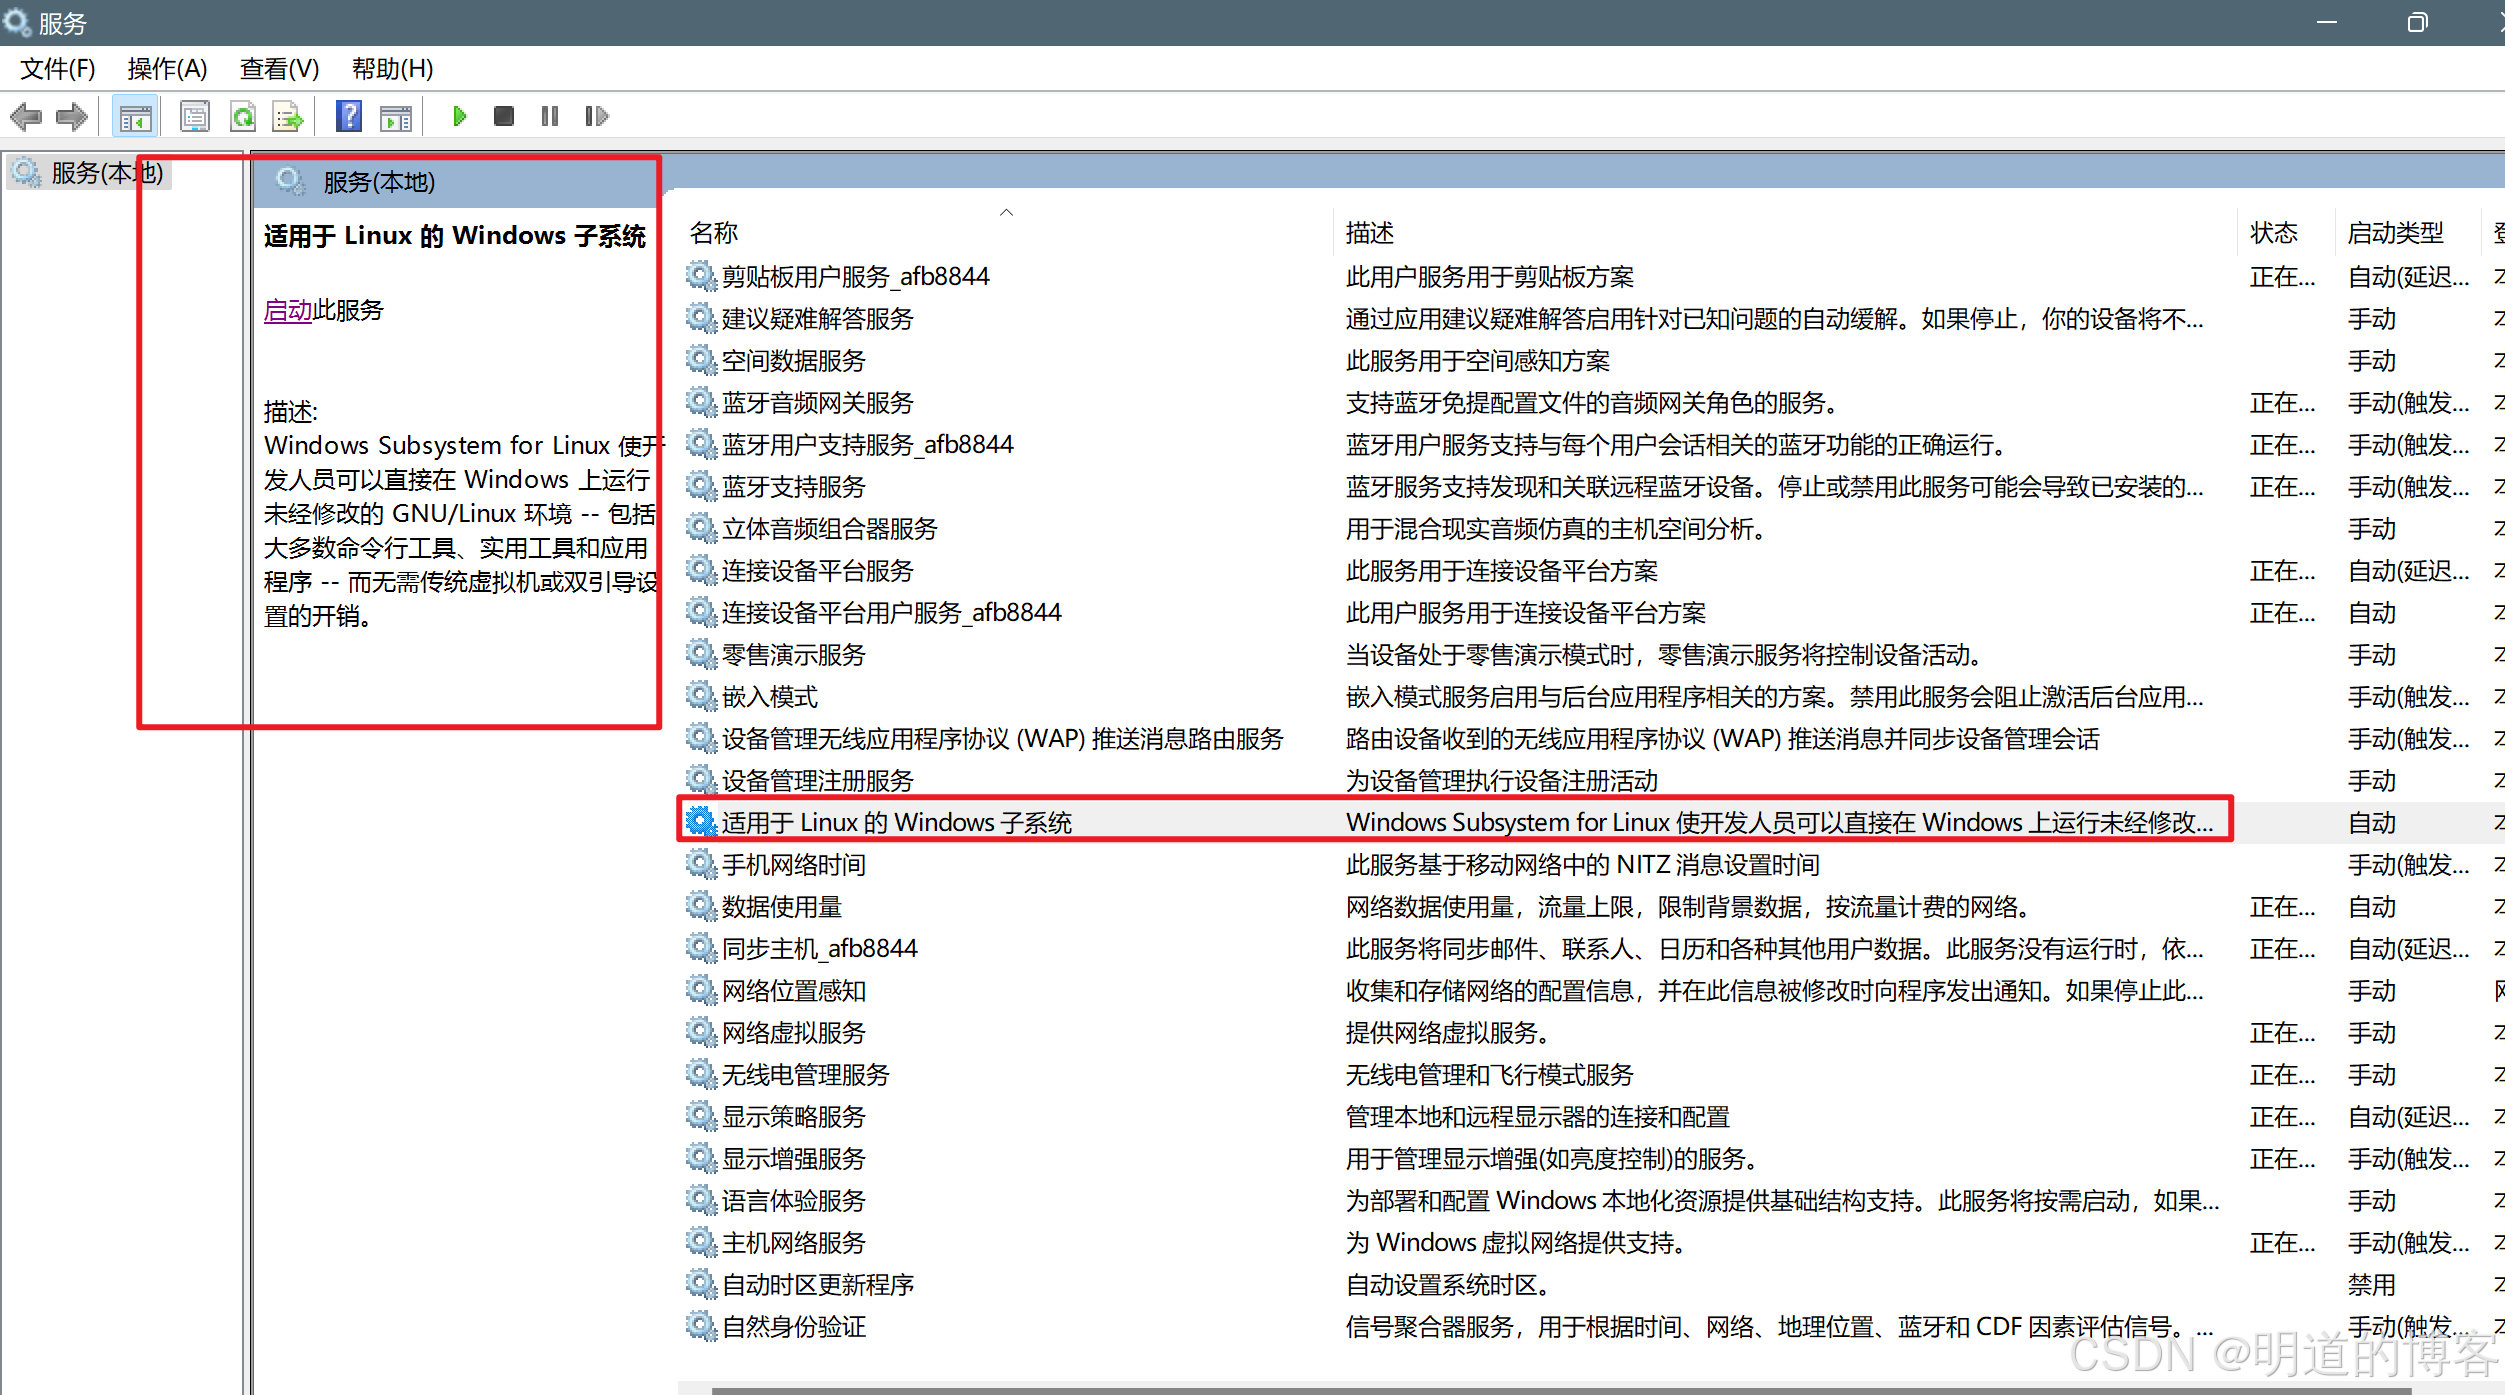
Task: Open the blue Help toolbar icon
Action: pos(348,117)
